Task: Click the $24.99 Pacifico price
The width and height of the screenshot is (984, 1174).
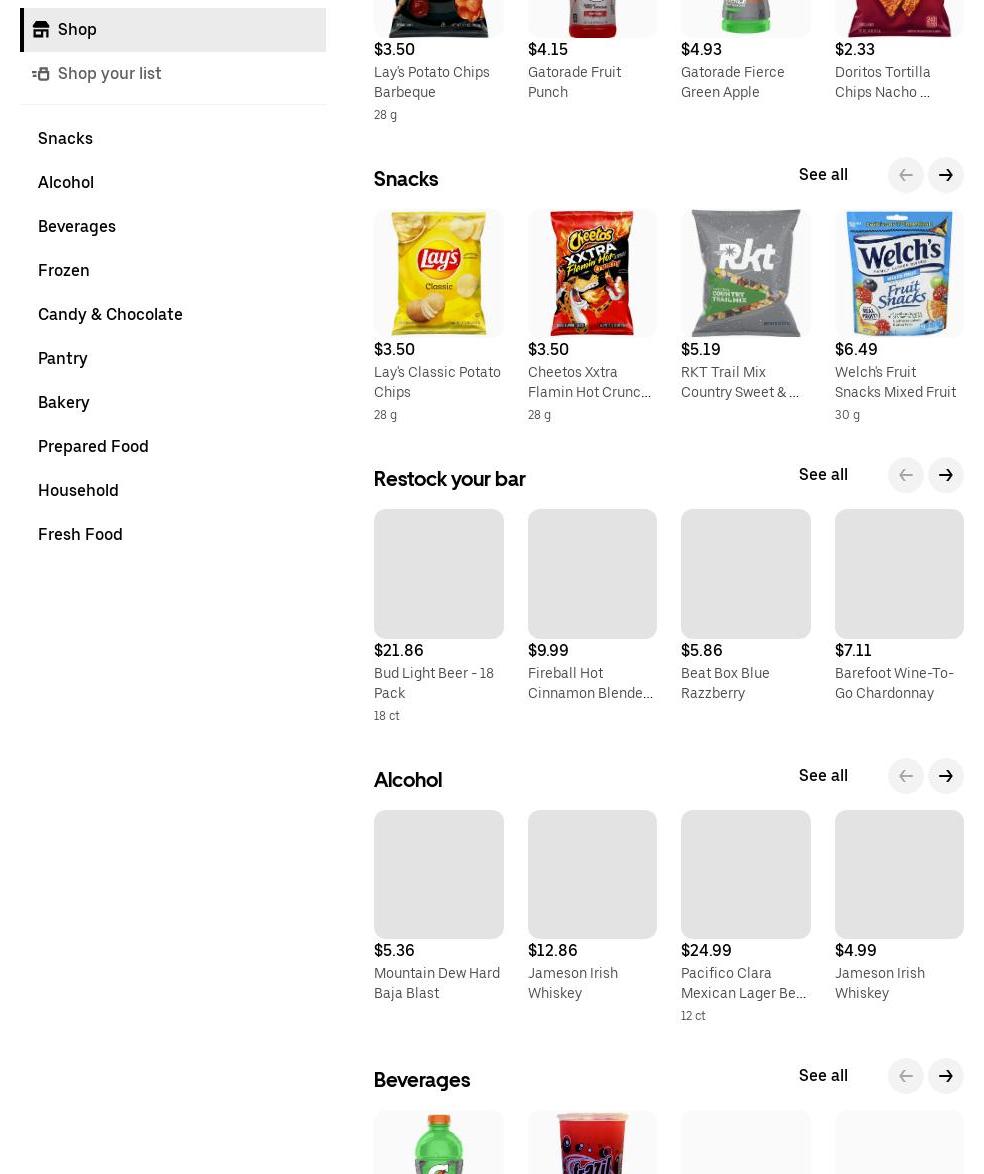Action: point(706,950)
